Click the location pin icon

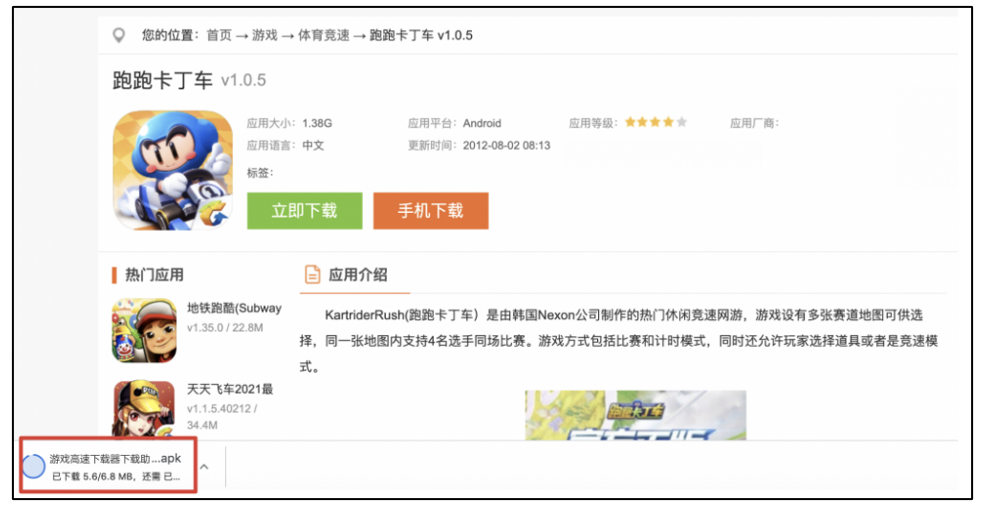(x=119, y=36)
